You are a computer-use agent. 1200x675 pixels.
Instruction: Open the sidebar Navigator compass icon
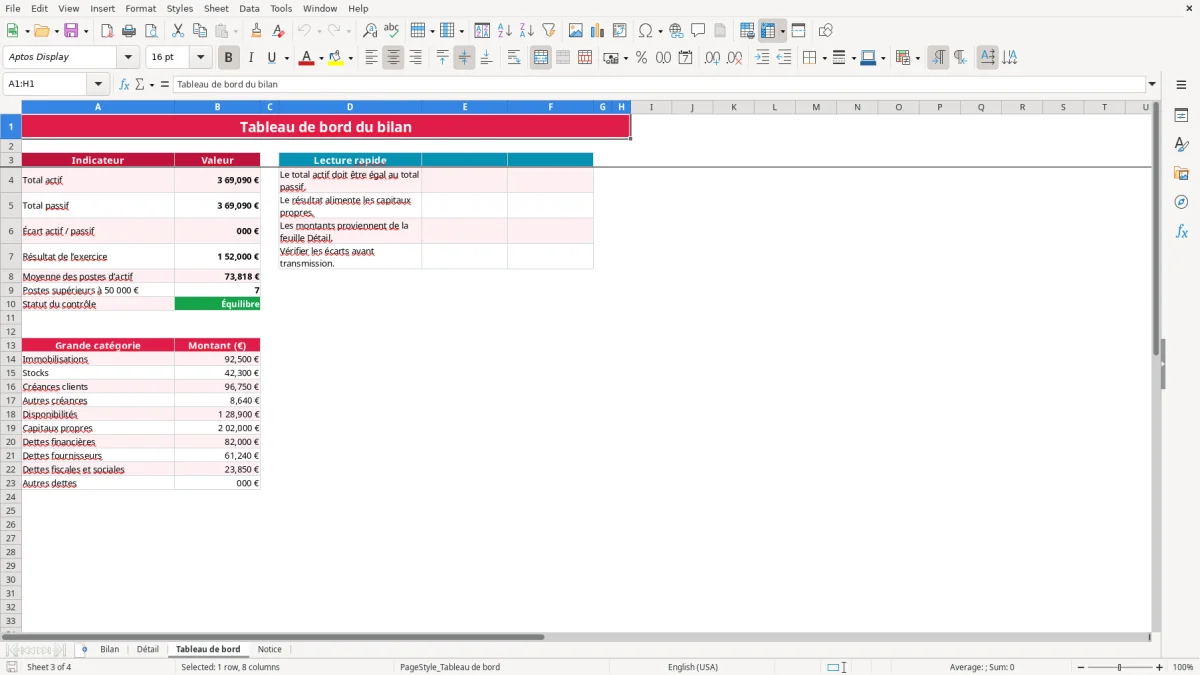pyautogui.click(x=1181, y=202)
